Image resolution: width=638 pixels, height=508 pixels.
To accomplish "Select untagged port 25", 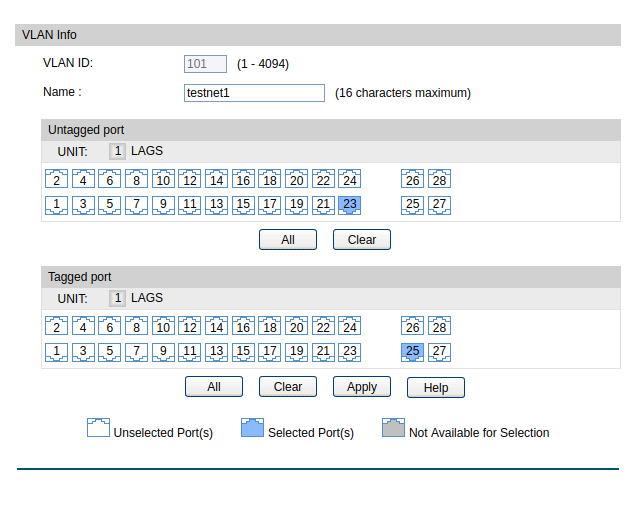I will pyautogui.click(x=413, y=205).
